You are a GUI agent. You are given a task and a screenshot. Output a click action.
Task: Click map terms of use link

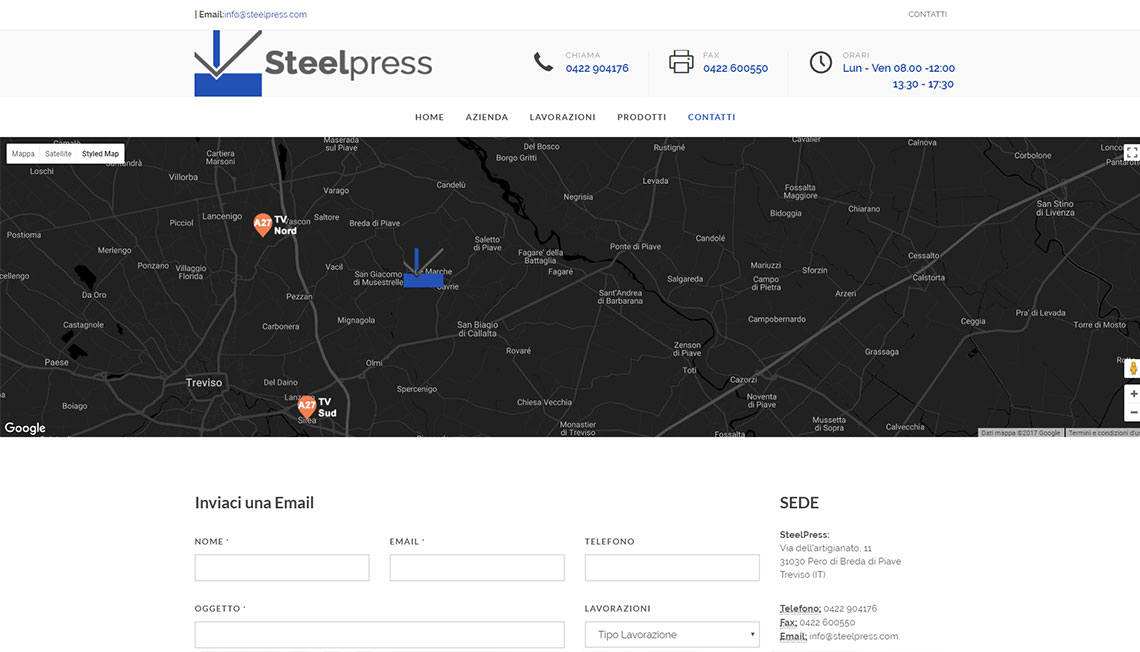1104,432
